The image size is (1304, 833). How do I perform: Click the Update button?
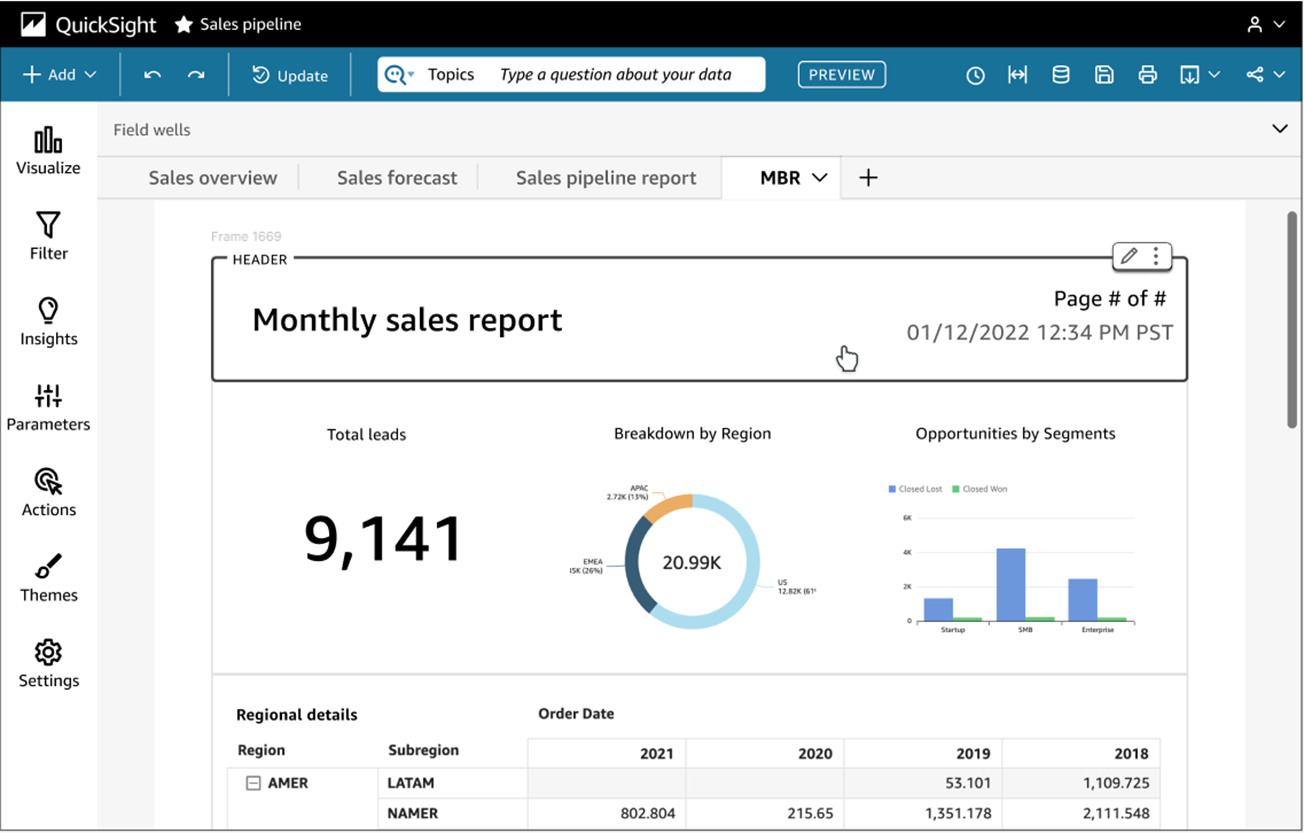click(290, 75)
